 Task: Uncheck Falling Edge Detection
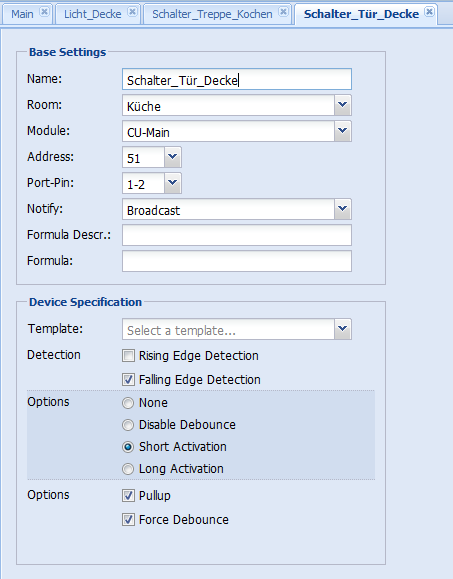click(x=128, y=380)
